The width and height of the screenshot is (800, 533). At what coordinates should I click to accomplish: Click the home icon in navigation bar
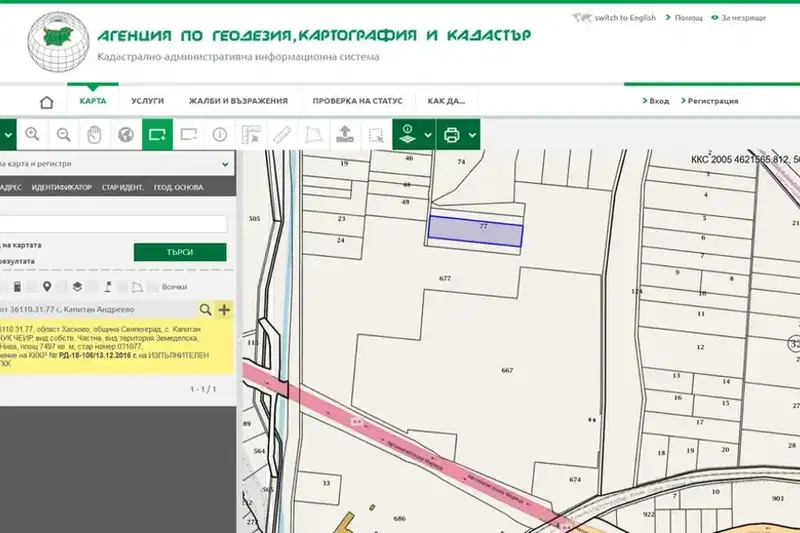(x=46, y=102)
